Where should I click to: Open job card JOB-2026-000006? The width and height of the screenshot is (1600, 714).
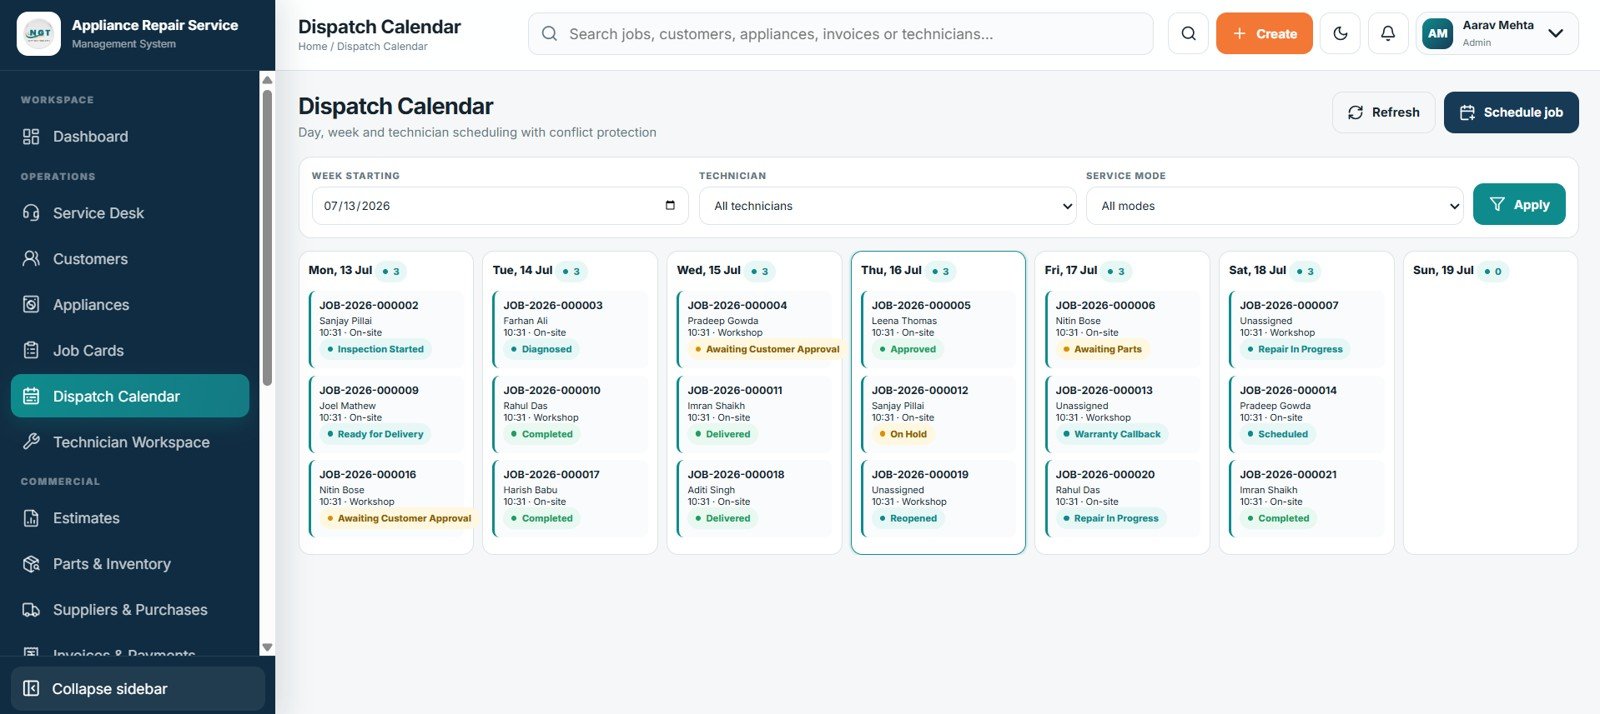coord(1122,329)
